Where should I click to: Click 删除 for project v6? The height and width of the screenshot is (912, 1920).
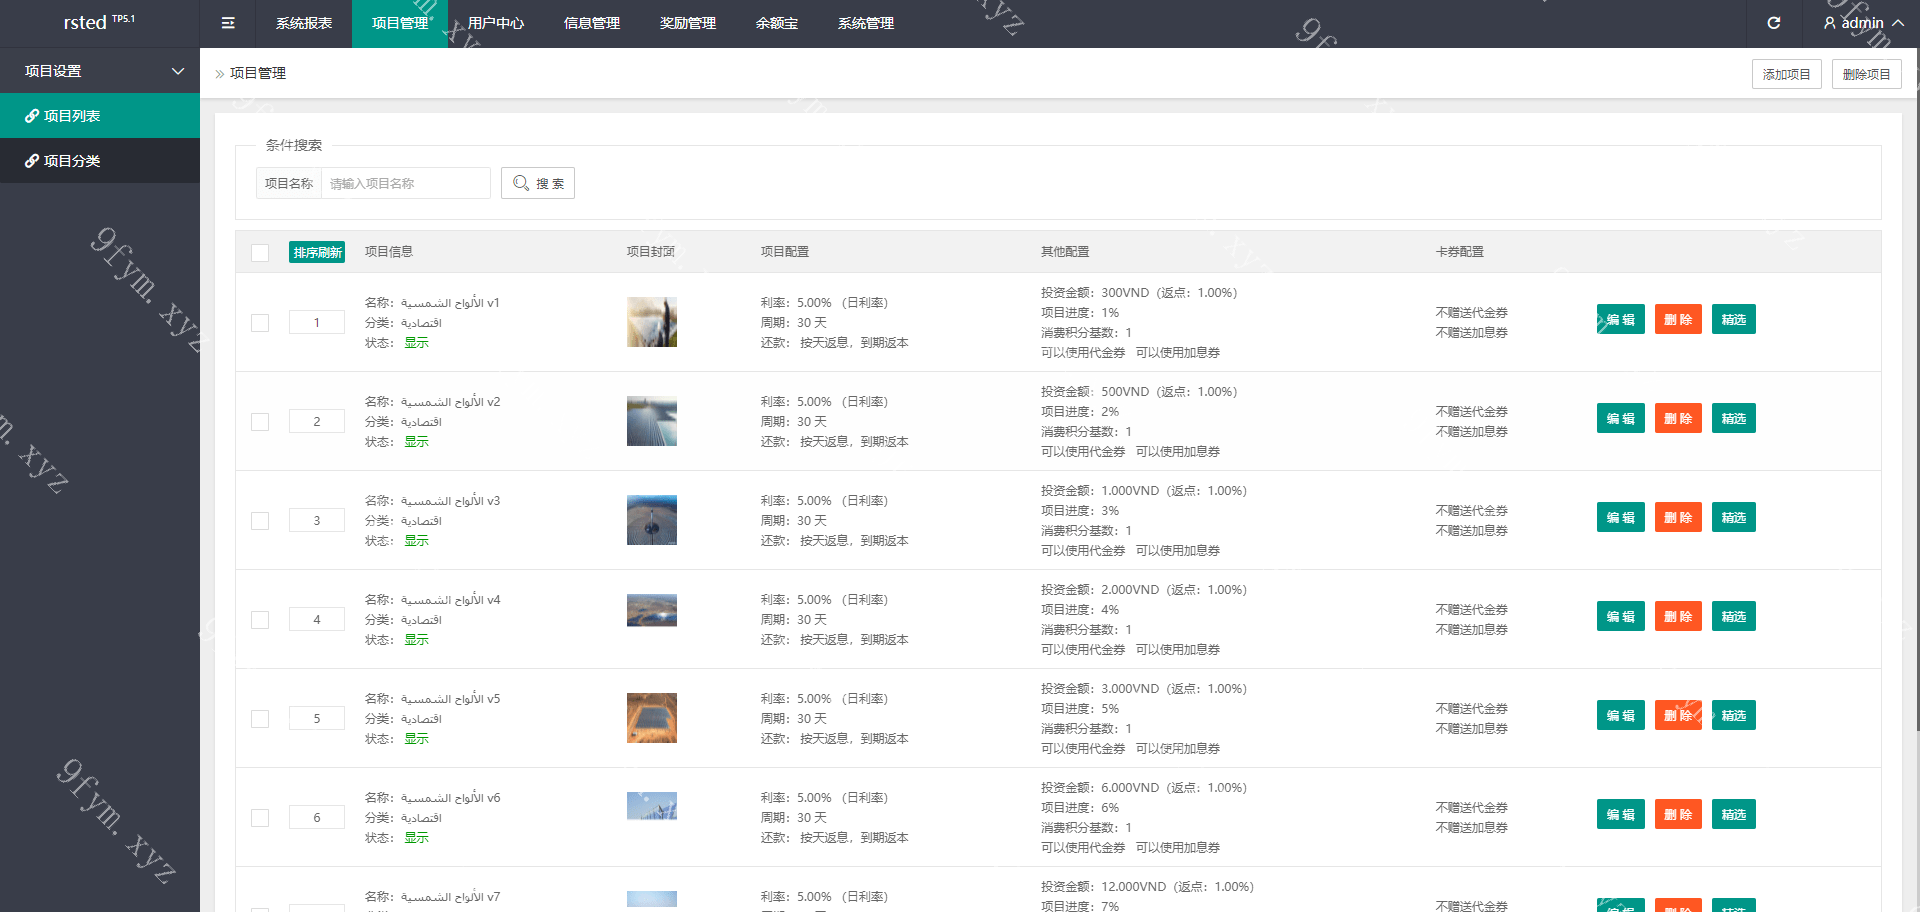click(x=1678, y=814)
